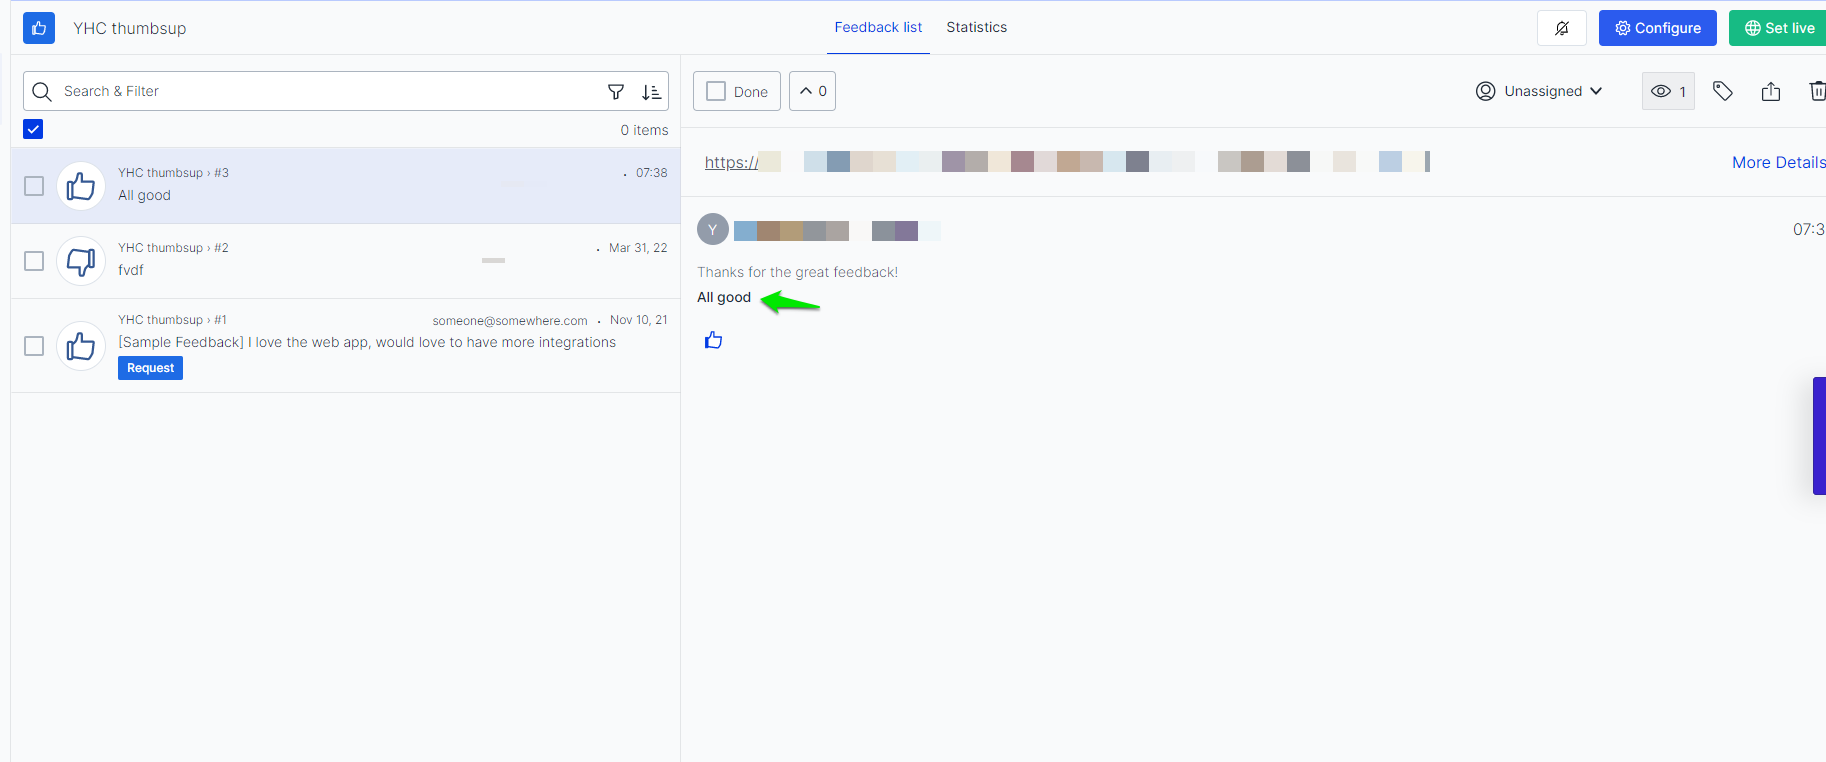Click the gray Y user avatar

[x=713, y=229]
